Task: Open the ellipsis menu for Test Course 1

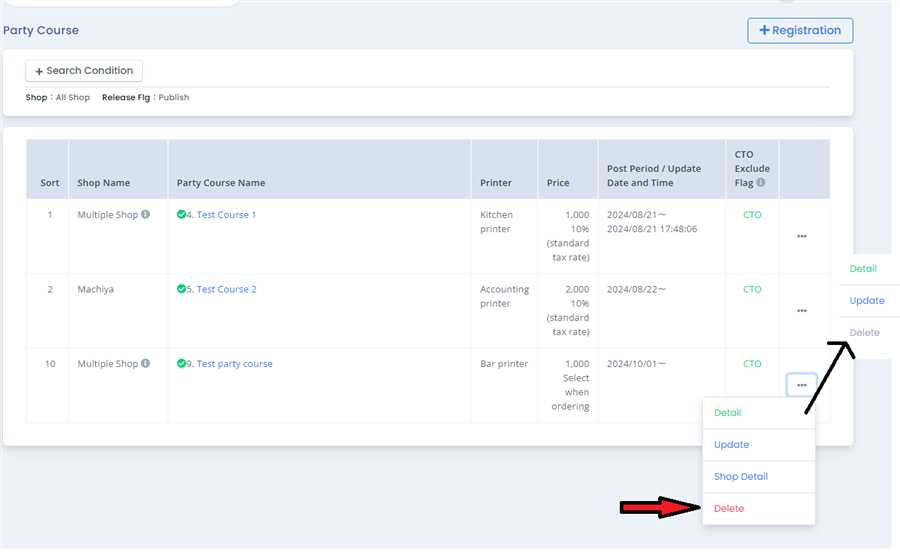Action: (x=802, y=237)
